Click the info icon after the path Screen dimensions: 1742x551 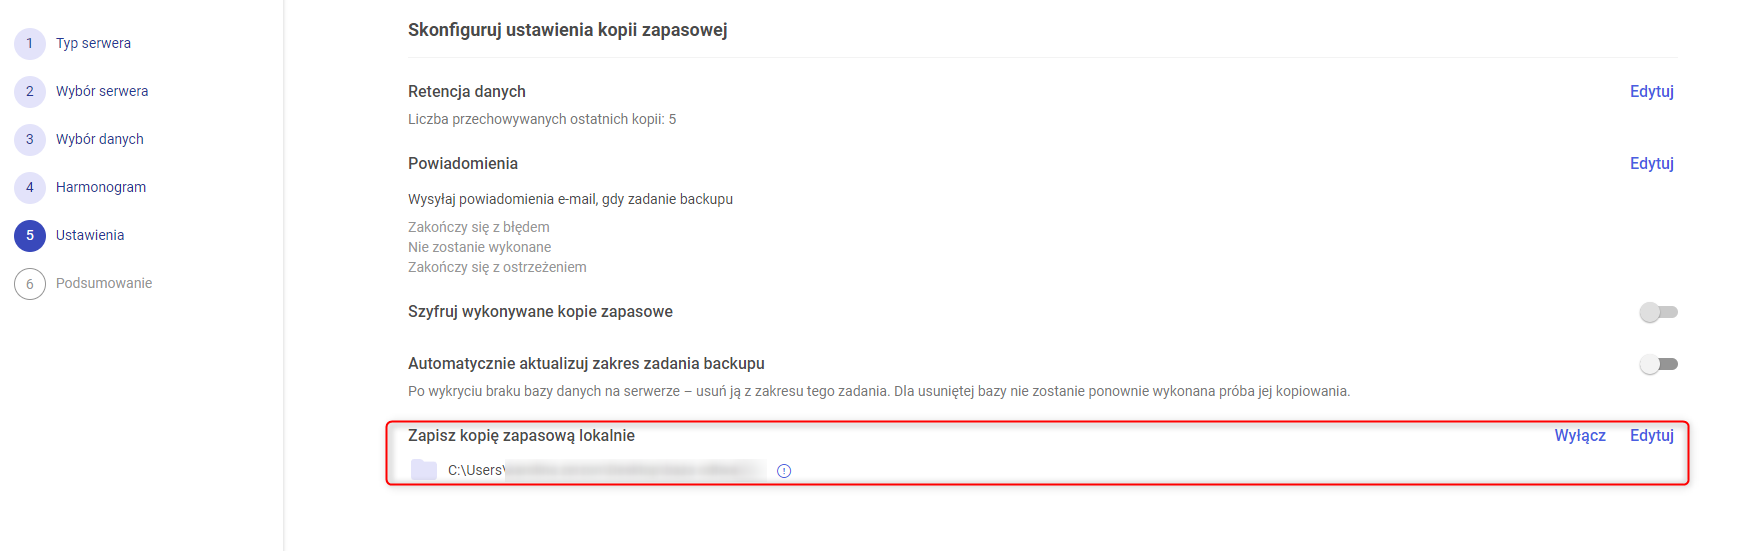(784, 471)
